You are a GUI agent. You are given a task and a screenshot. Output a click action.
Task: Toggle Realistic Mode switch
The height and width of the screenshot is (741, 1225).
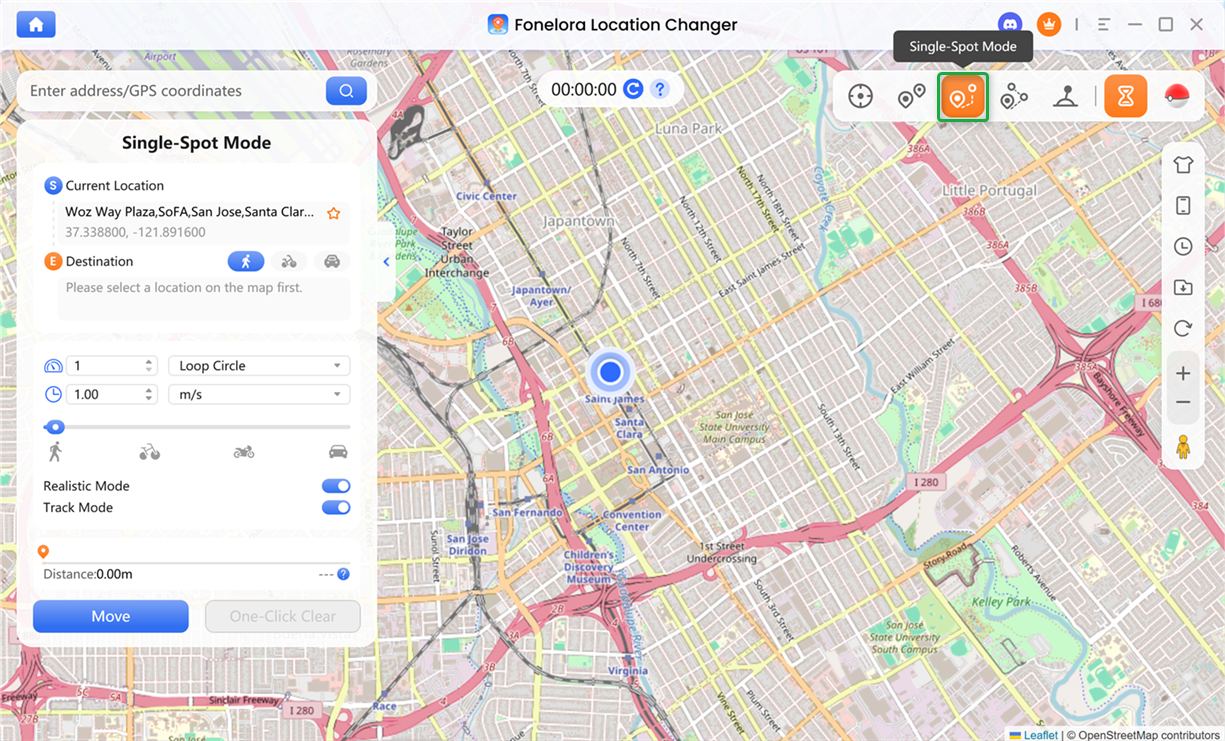point(336,486)
